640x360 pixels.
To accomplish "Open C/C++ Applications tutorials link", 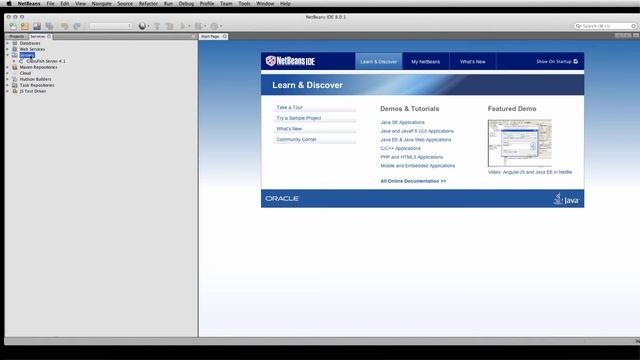I will coord(400,148).
